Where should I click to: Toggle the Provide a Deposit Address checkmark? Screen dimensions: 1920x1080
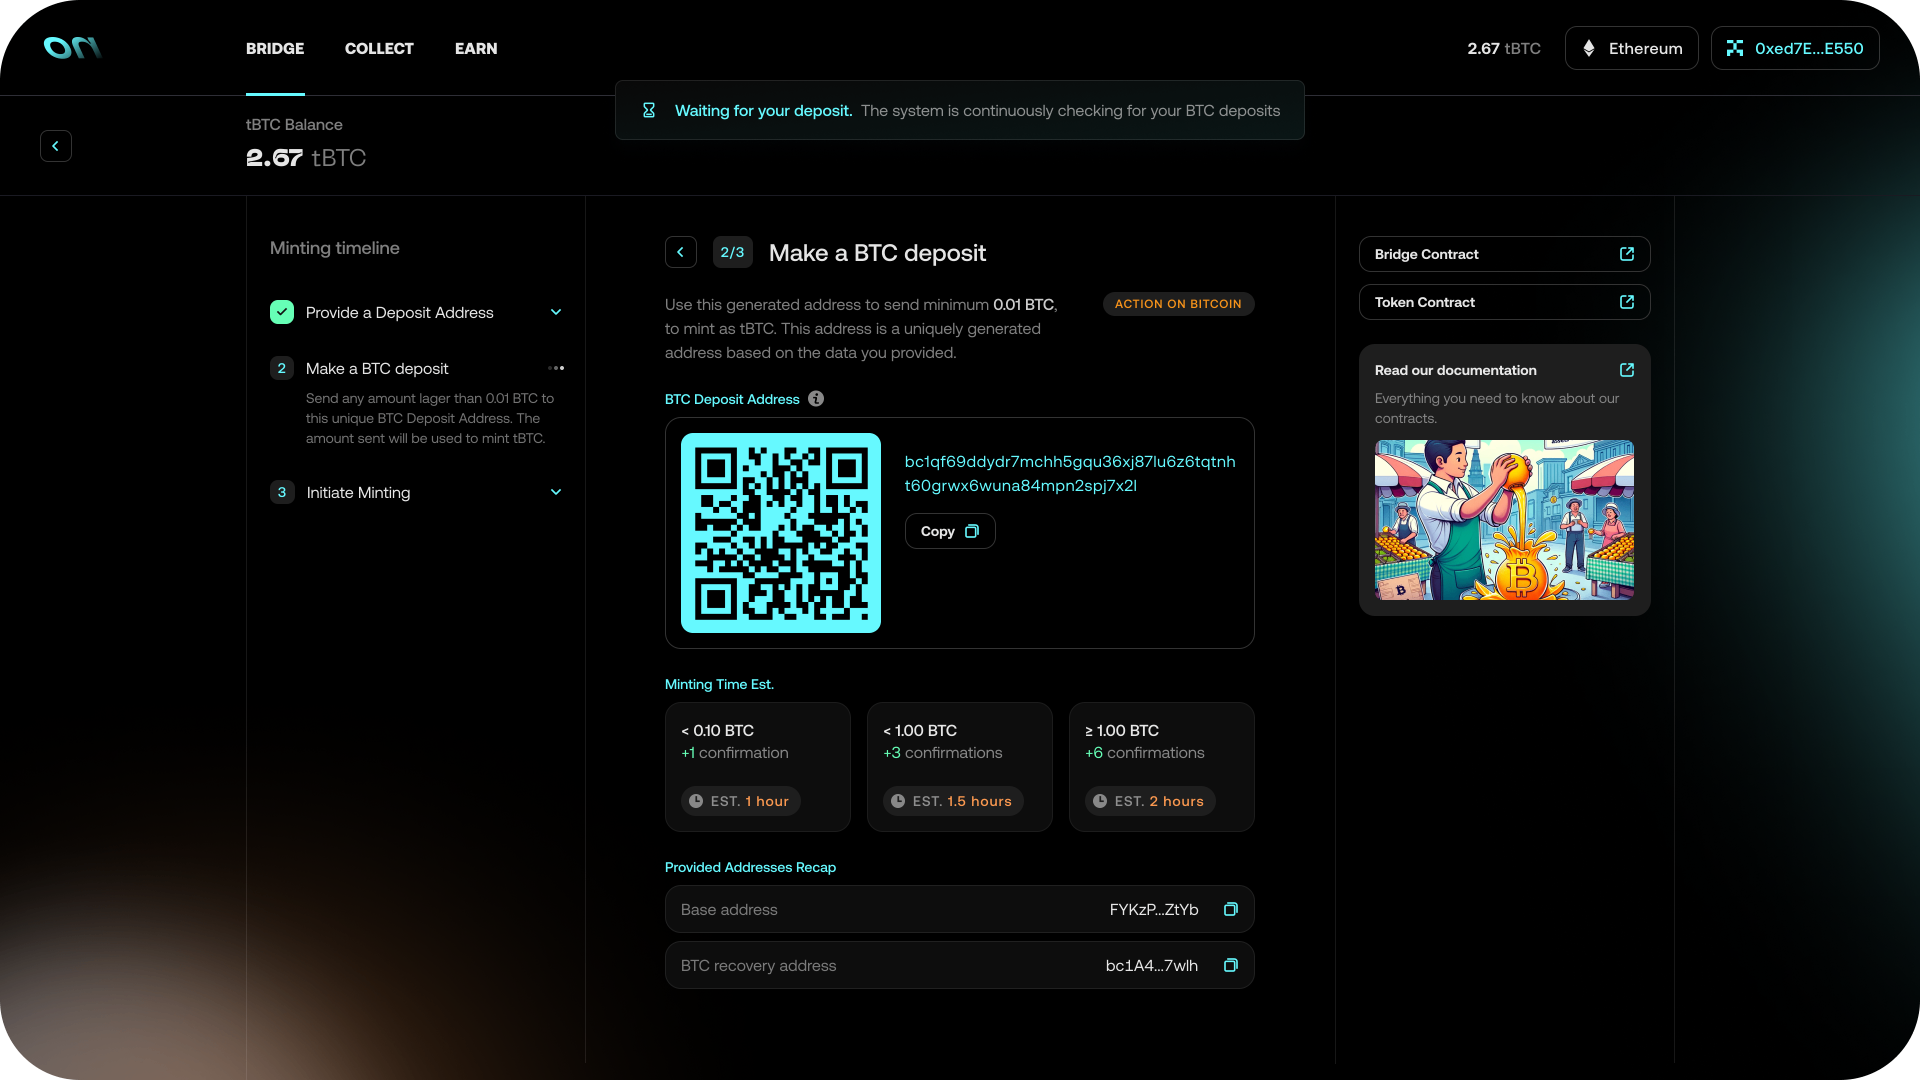282,312
